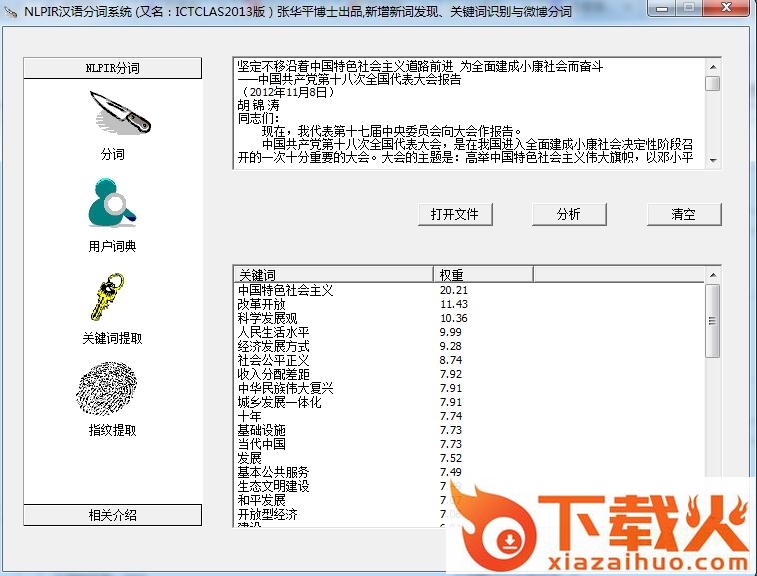Viewport: 757px width, 576px height.
Task: Click the 清空 button
Action: (684, 214)
